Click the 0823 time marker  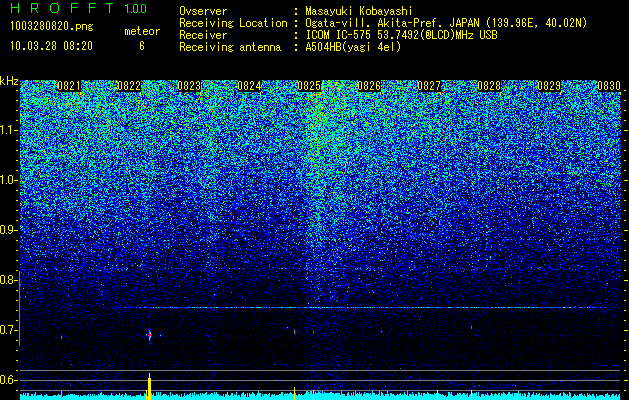pos(189,86)
